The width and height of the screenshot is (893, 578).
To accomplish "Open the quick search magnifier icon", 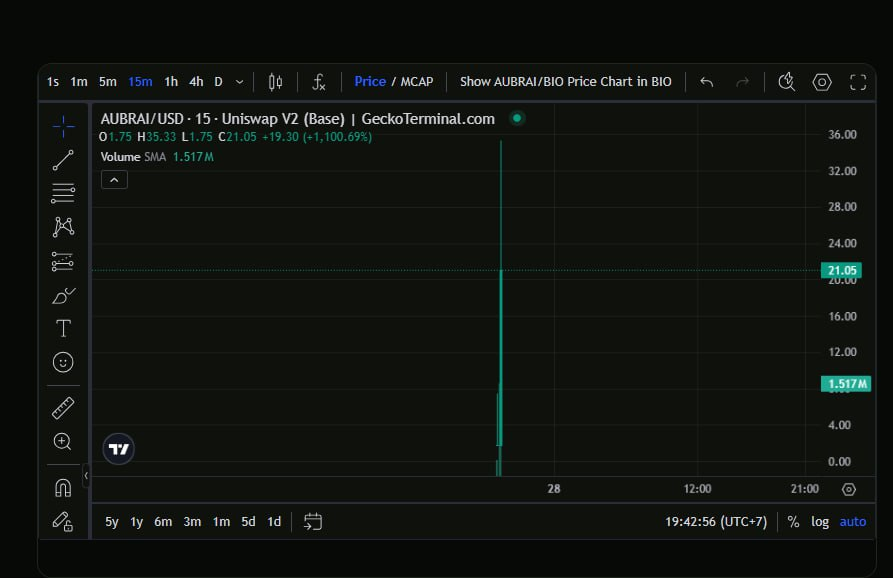I will point(787,82).
